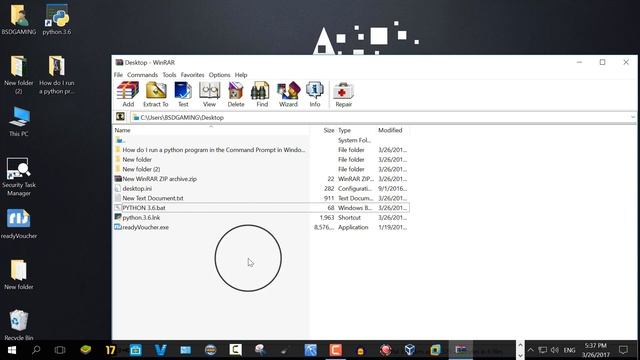Select 'How do I run a python program' folder row

(261, 150)
